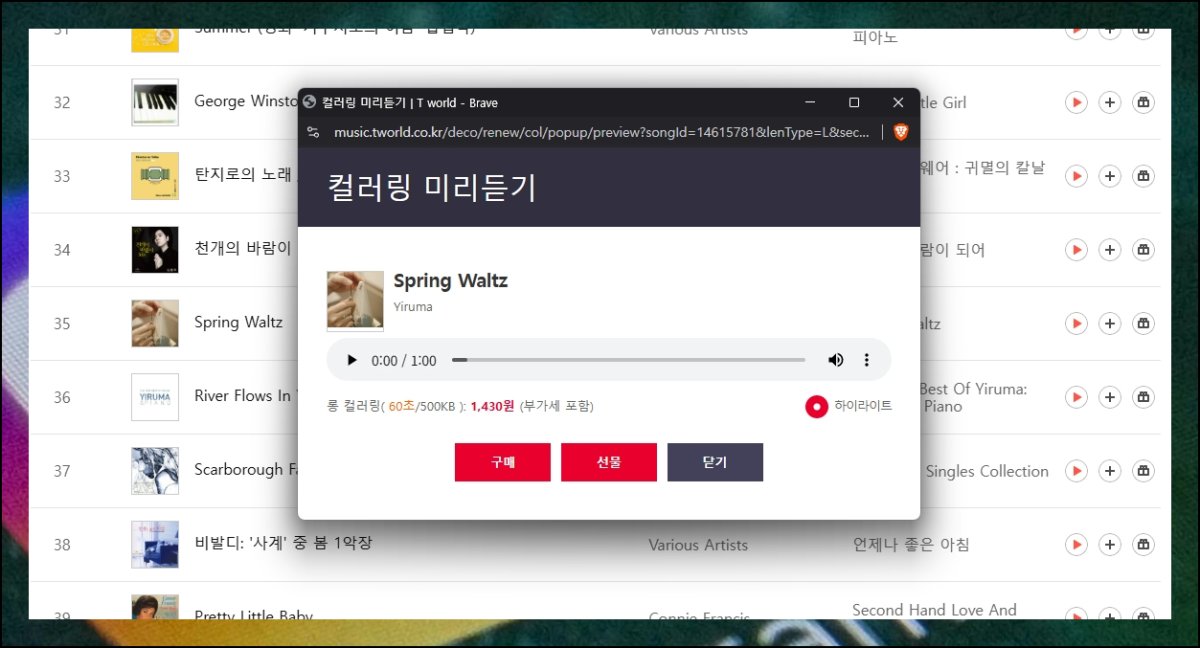
Task: Open the River Flows In song title
Action: pyautogui.click(x=245, y=396)
